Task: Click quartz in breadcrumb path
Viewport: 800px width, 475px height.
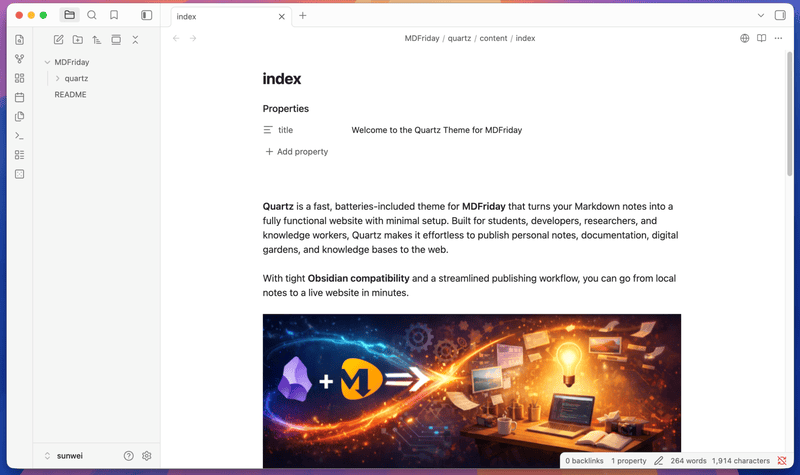Action: coord(459,38)
